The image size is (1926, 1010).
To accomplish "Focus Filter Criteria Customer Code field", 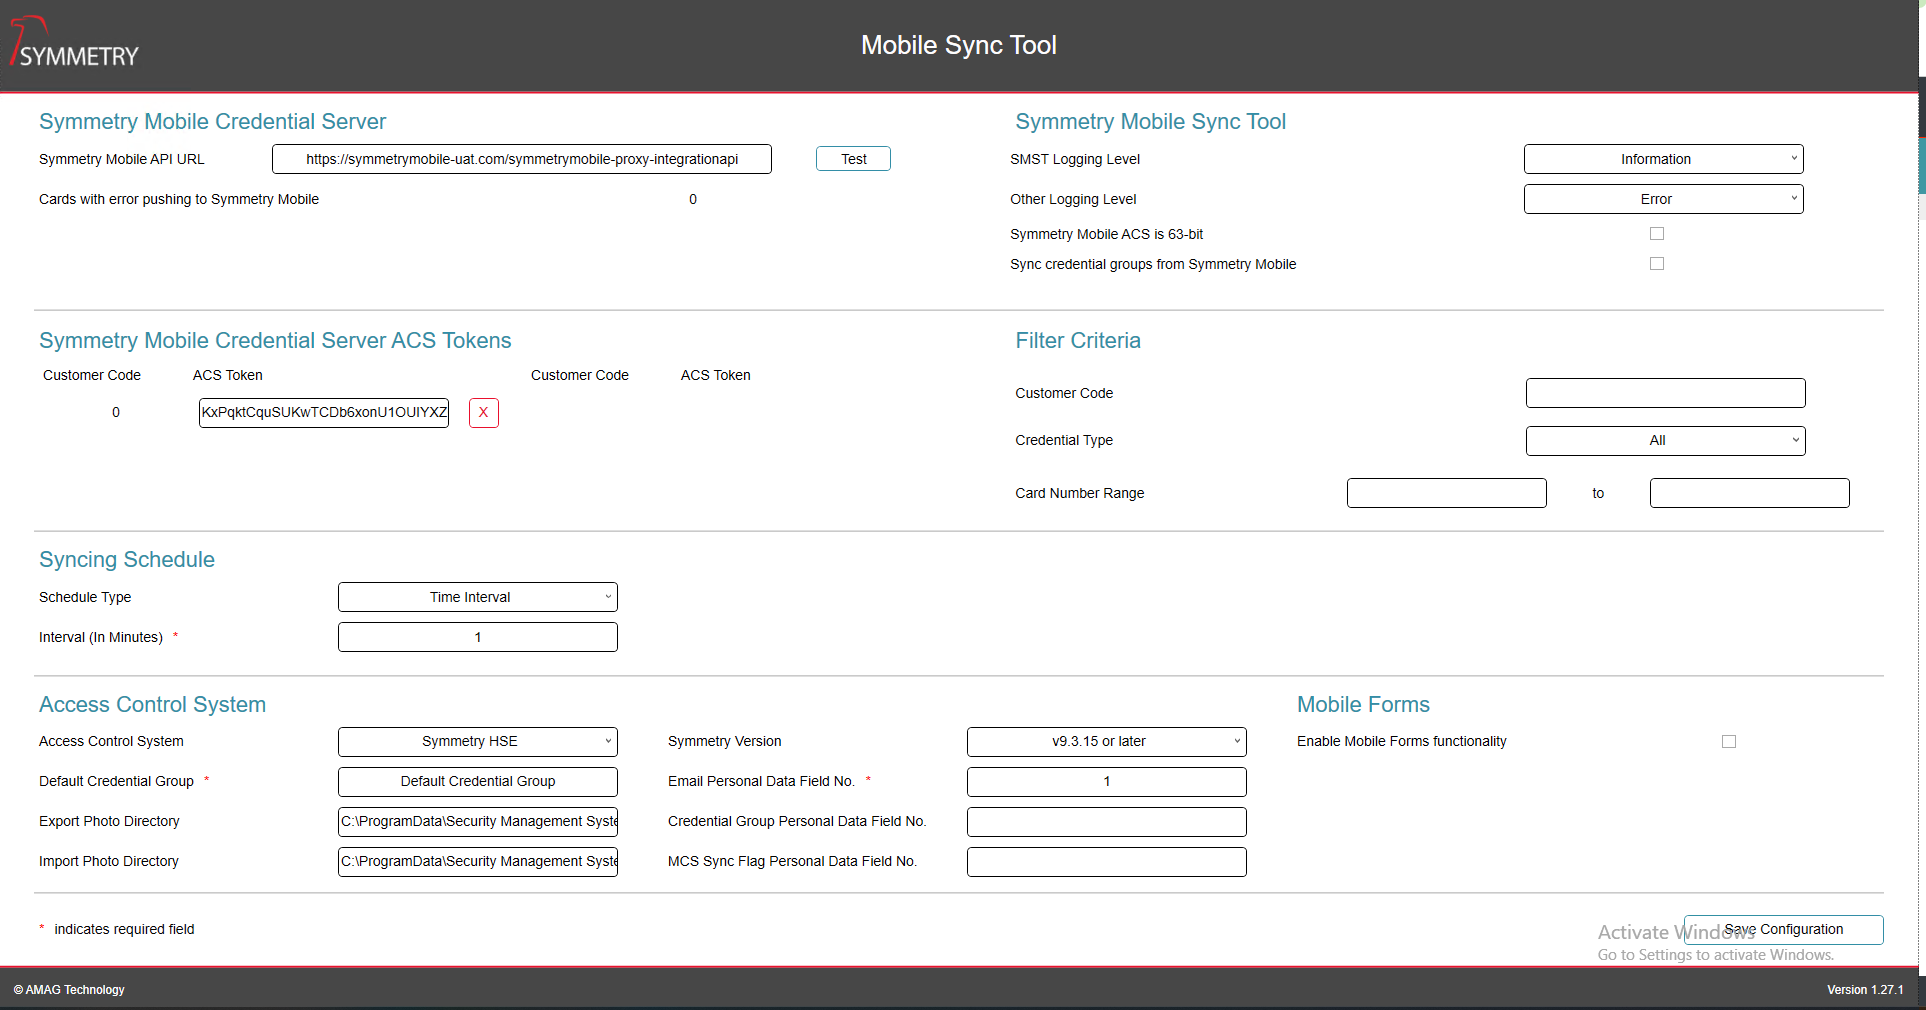I will point(1666,393).
